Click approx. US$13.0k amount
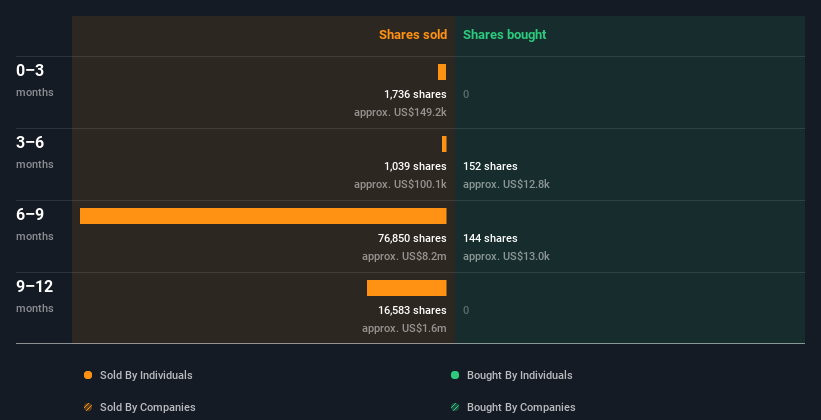The width and height of the screenshot is (821, 420). pos(506,256)
